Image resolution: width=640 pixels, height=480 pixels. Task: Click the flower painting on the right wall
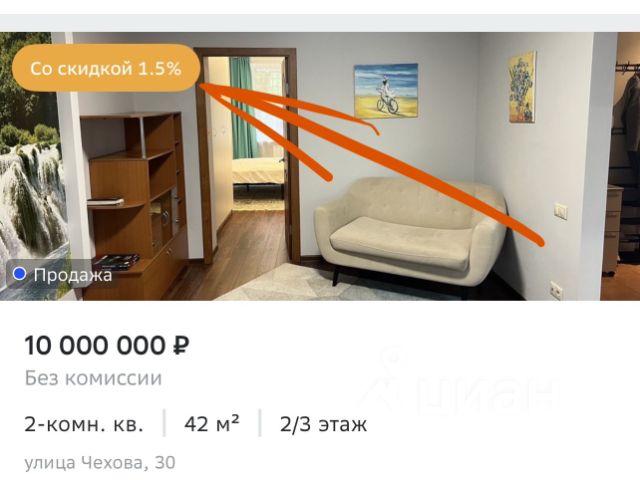click(522, 87)
